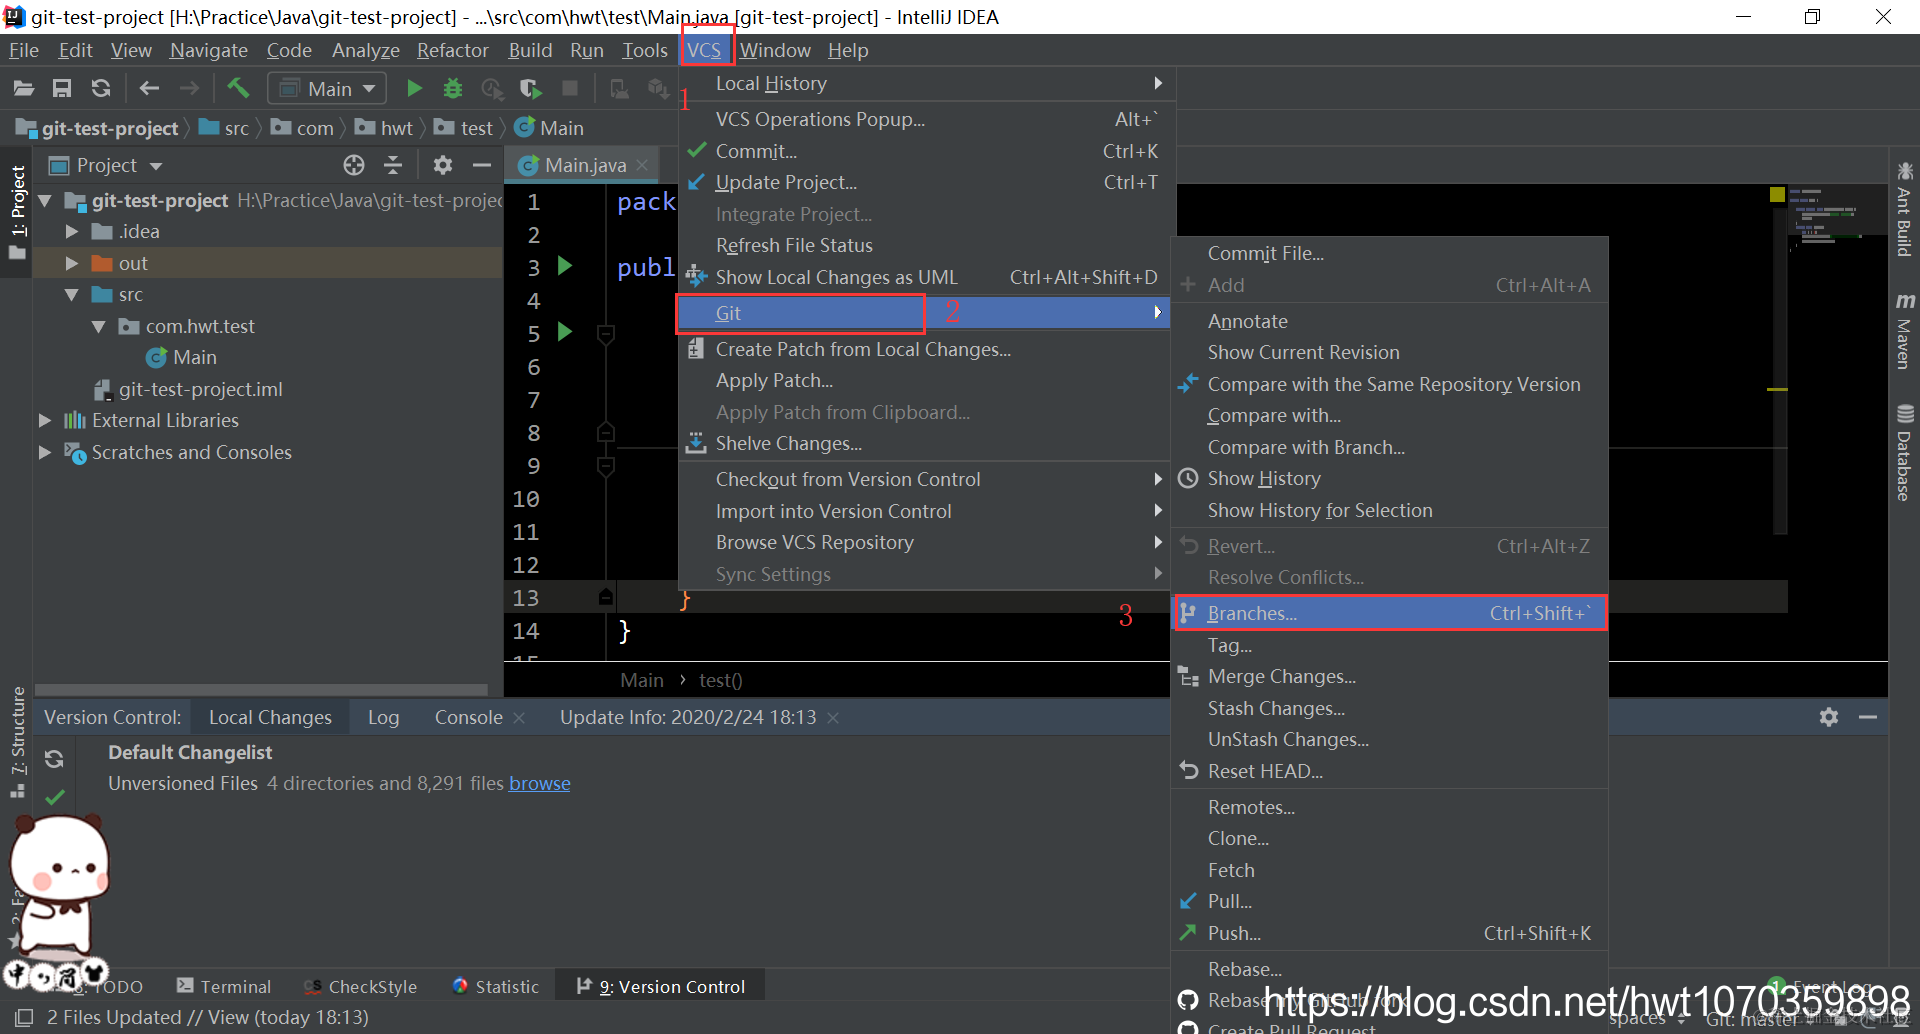Select Branches... in the Git submenu

pos(1390,613)
